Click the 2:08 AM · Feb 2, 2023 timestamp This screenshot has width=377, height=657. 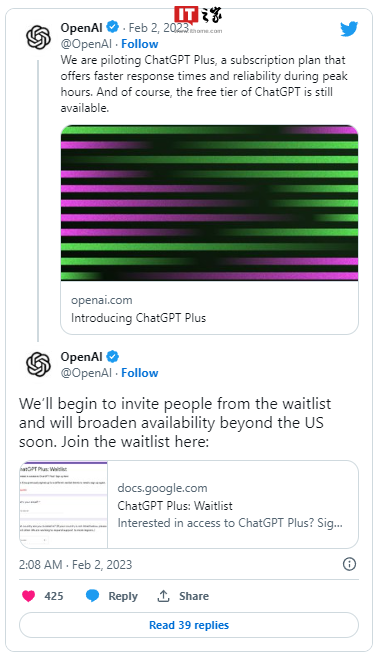[x=75, y=565]
